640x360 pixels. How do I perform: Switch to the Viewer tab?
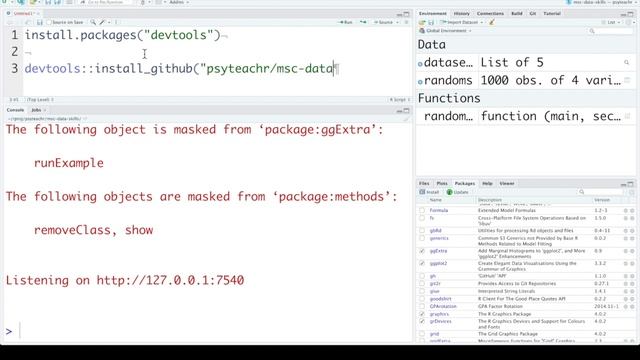507,184
